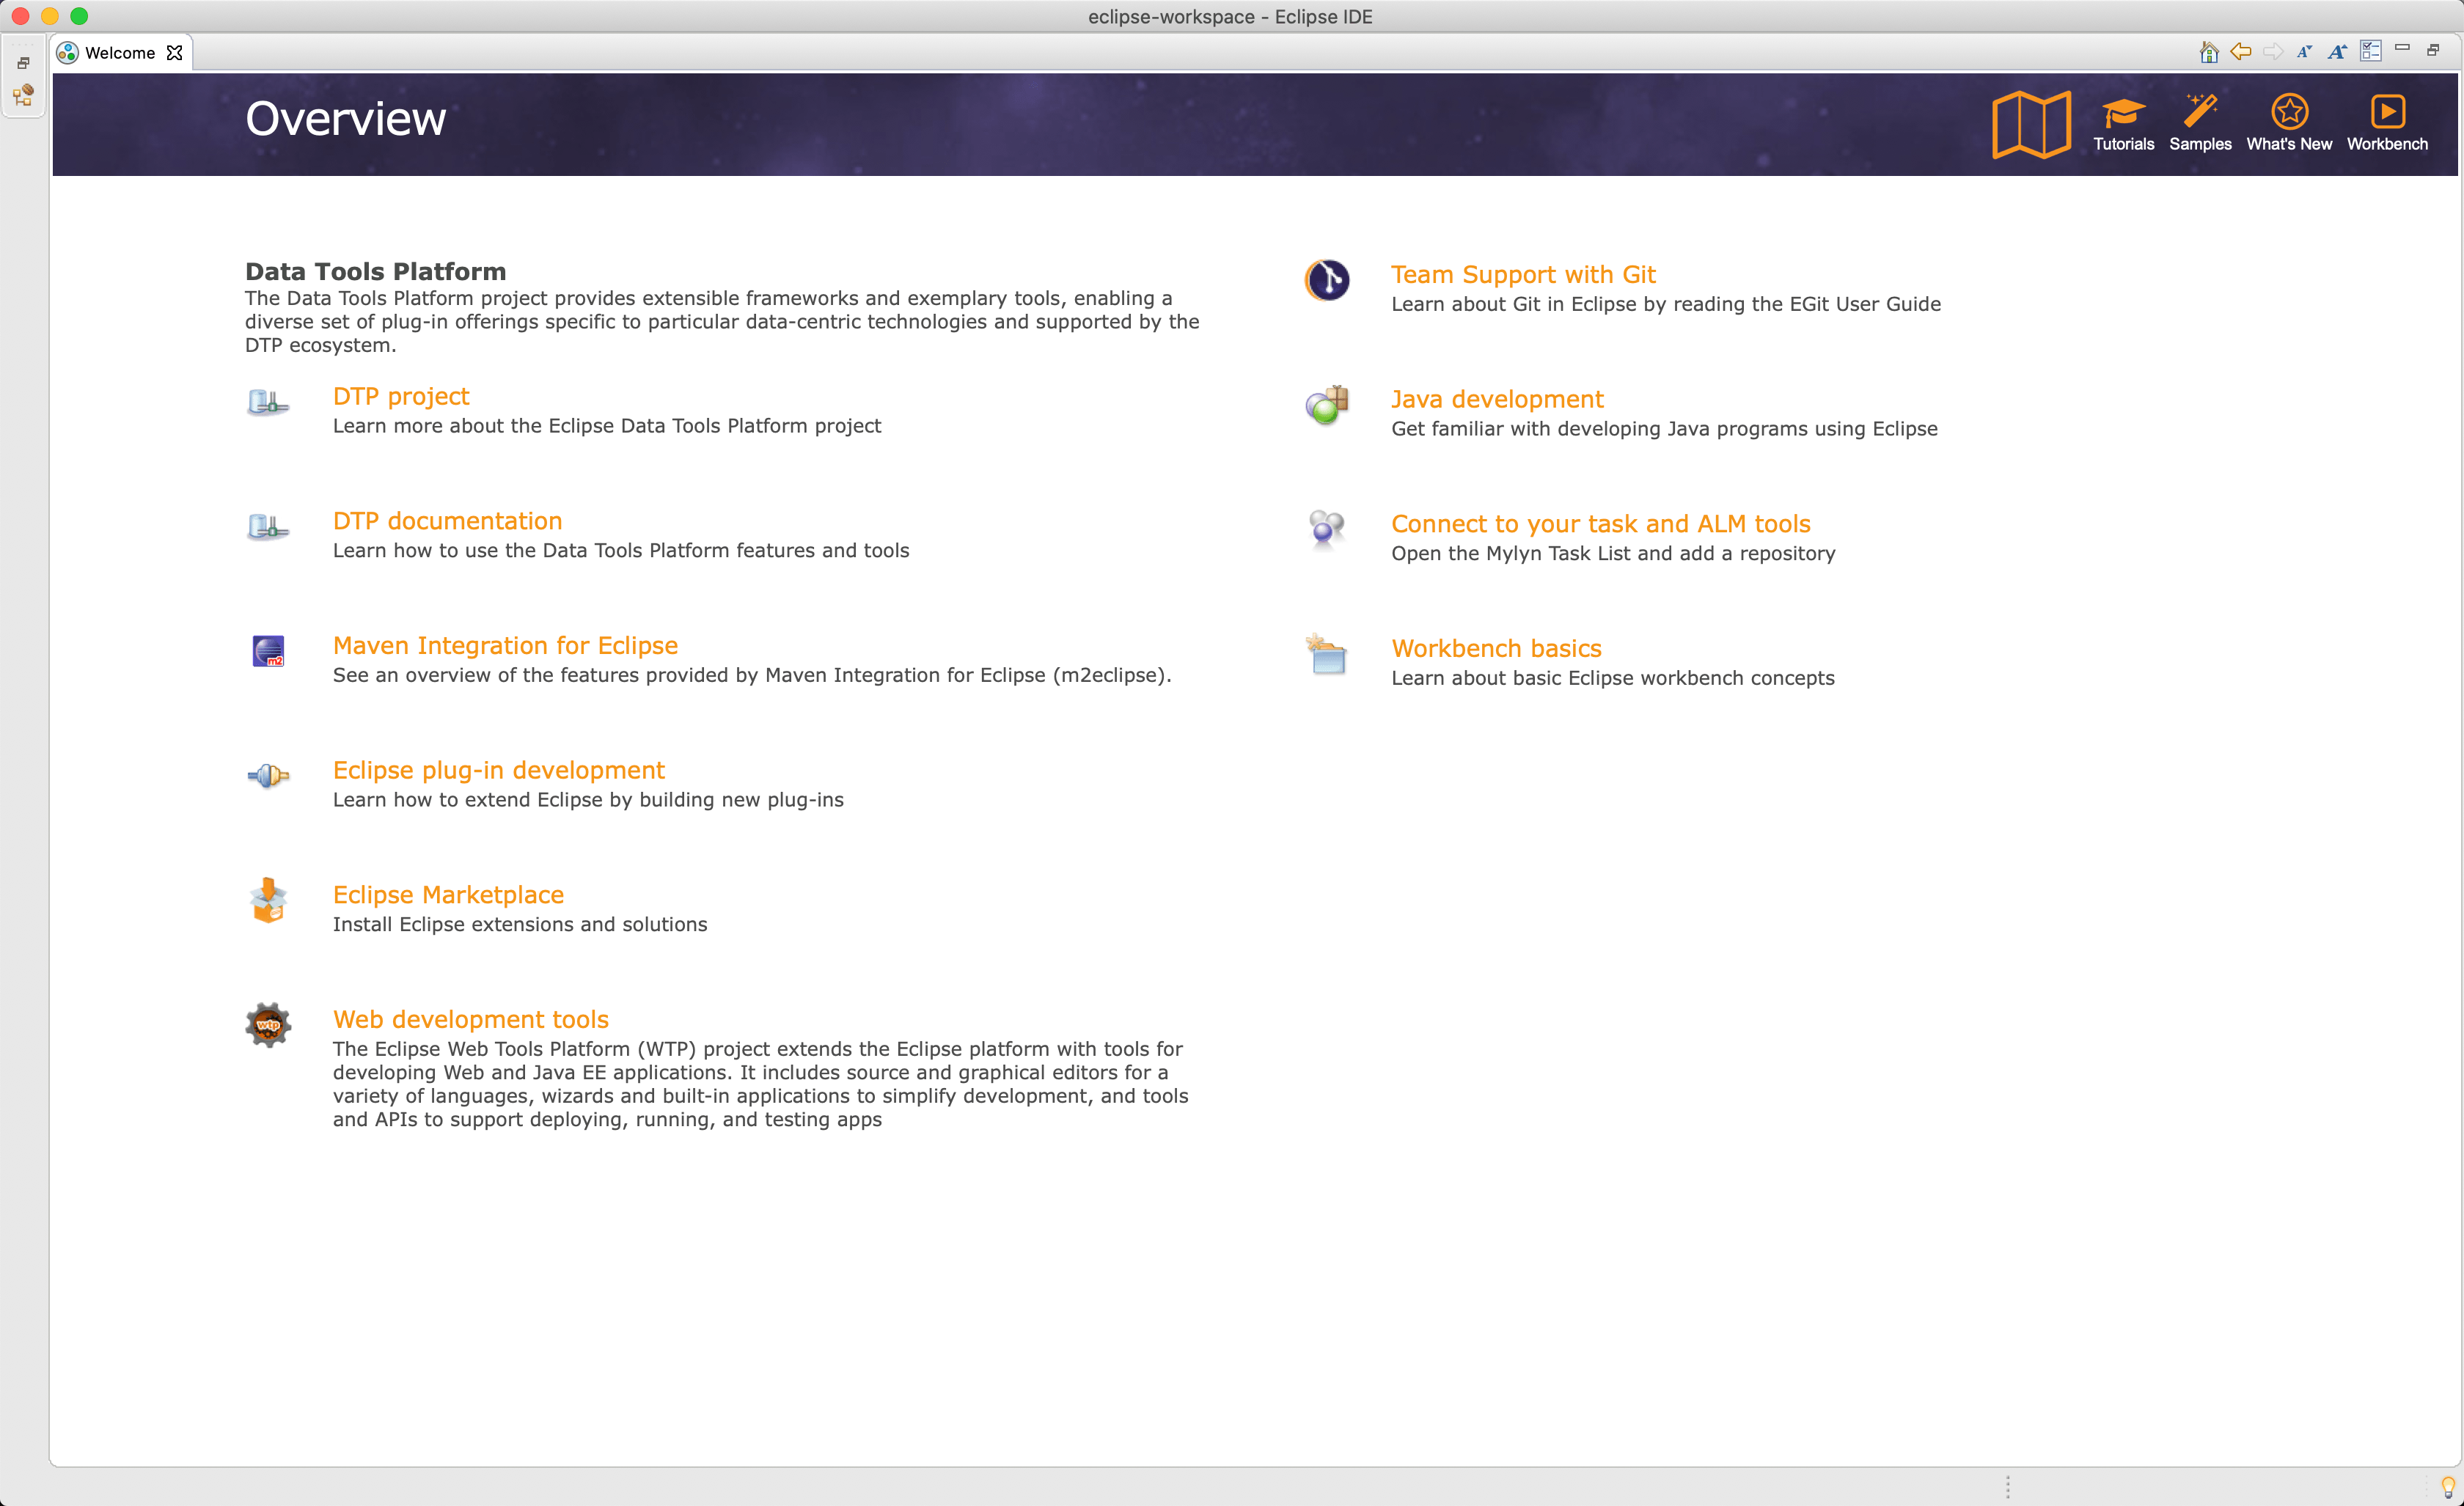Magnify text with large A icon
Viewport: 2464px width, 1506px height.
(x=2337, y=52)
